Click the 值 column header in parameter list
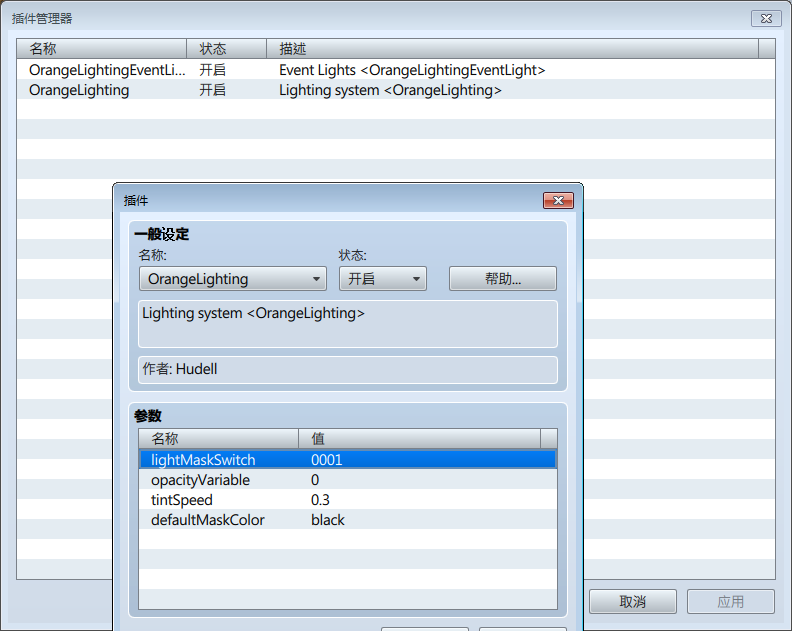The image size is (792, 631). pos(419,439)
